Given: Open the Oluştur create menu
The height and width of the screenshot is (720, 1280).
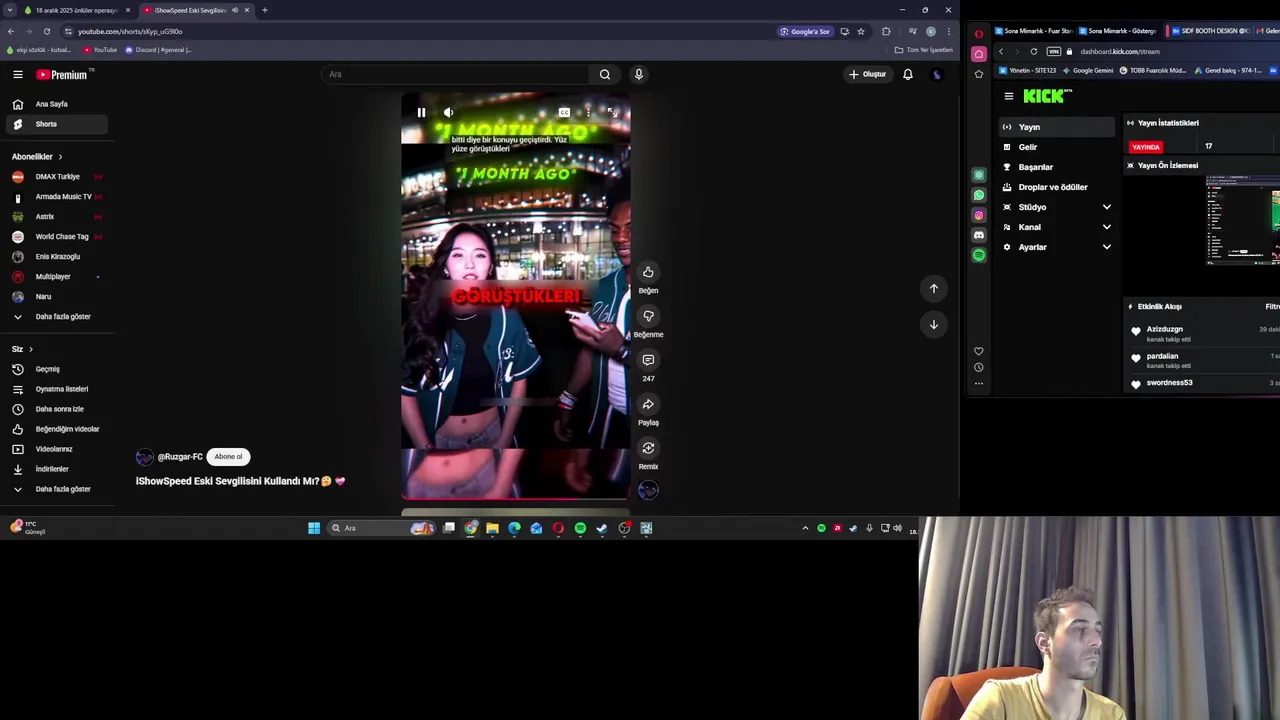Looking at the screenshot, I should 867,74.
